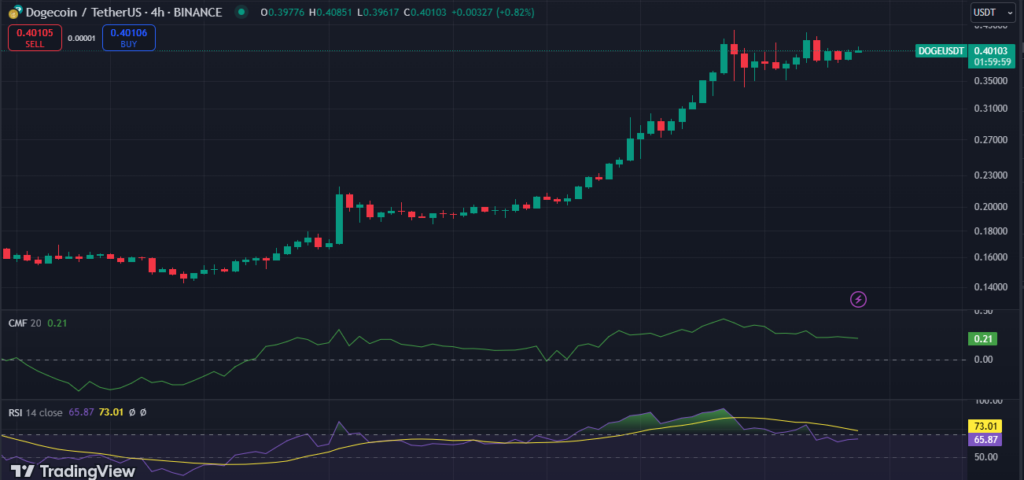Screen dimensions: 1024x480
Task: Click the green 0.21 CMF axis label
Action: tap(982, 338)
